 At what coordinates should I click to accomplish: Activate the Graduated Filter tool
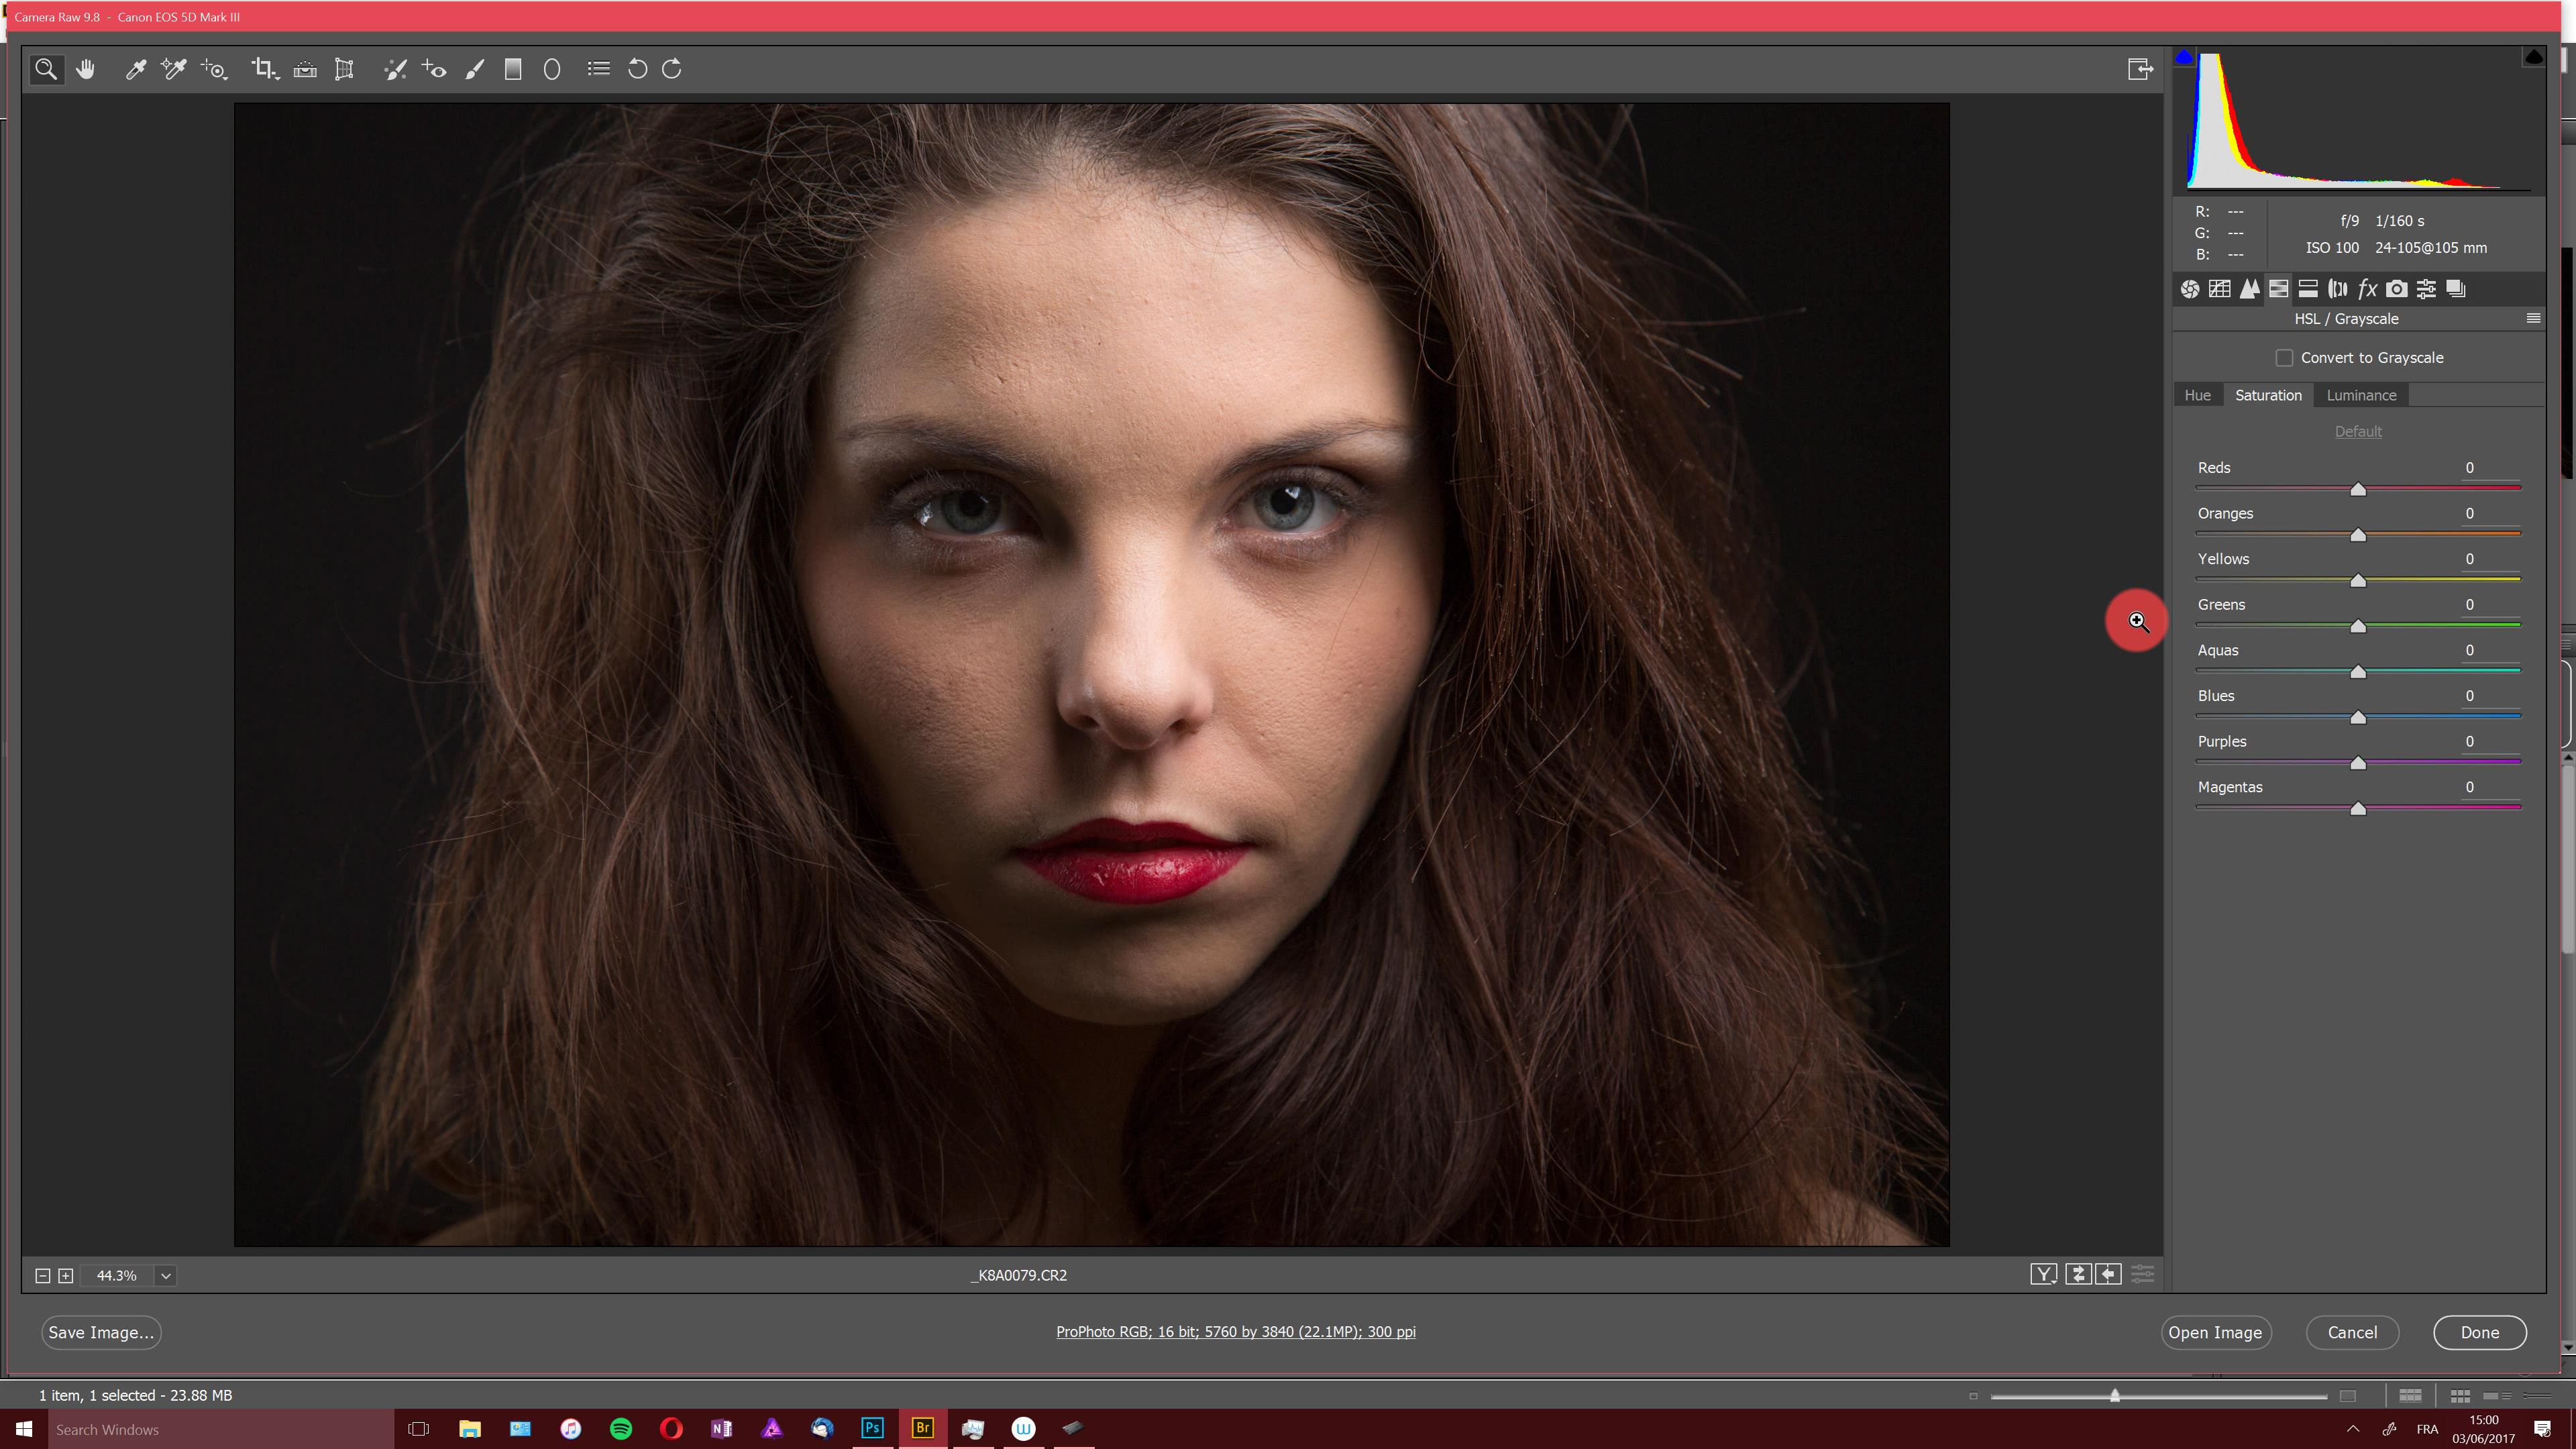513,69
